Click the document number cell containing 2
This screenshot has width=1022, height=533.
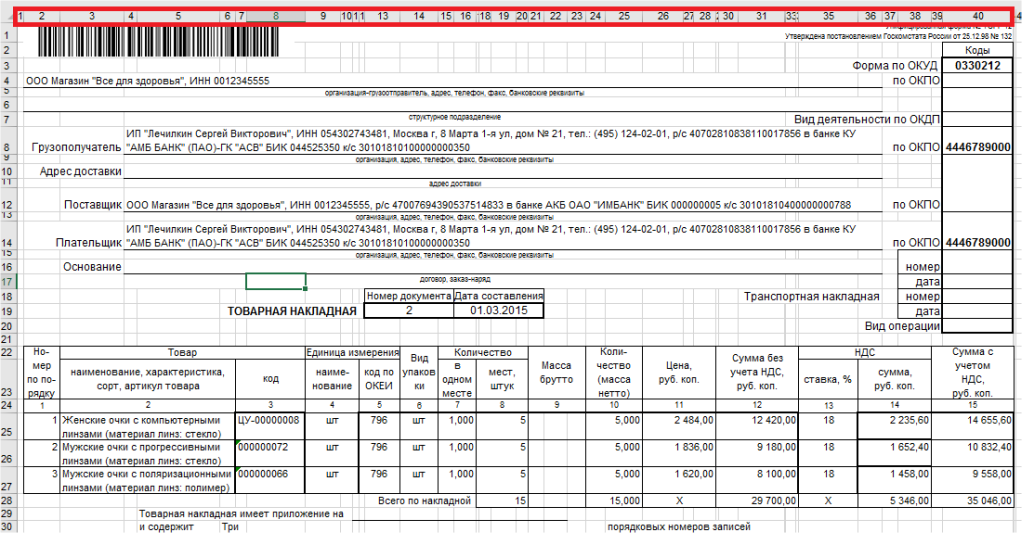click(409, 311)
